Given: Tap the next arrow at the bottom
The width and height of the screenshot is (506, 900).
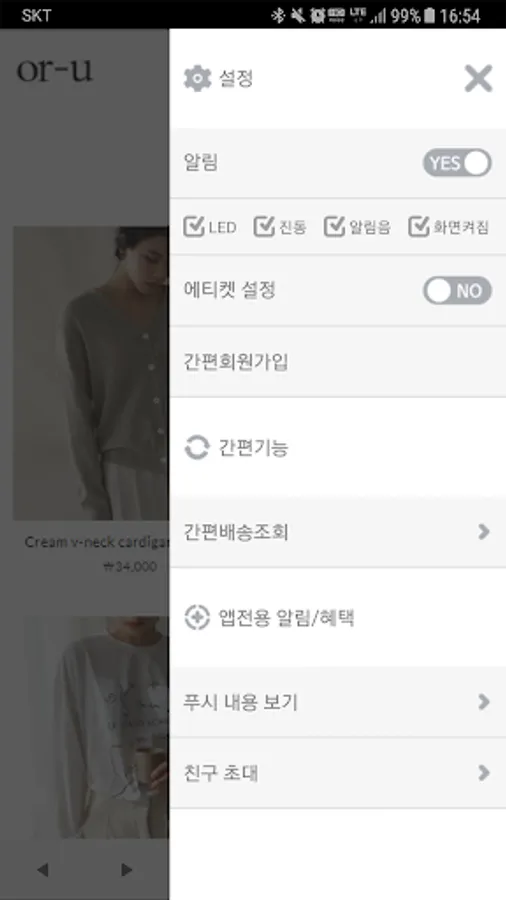Looking at the screenshot, I should coord(127,870).
